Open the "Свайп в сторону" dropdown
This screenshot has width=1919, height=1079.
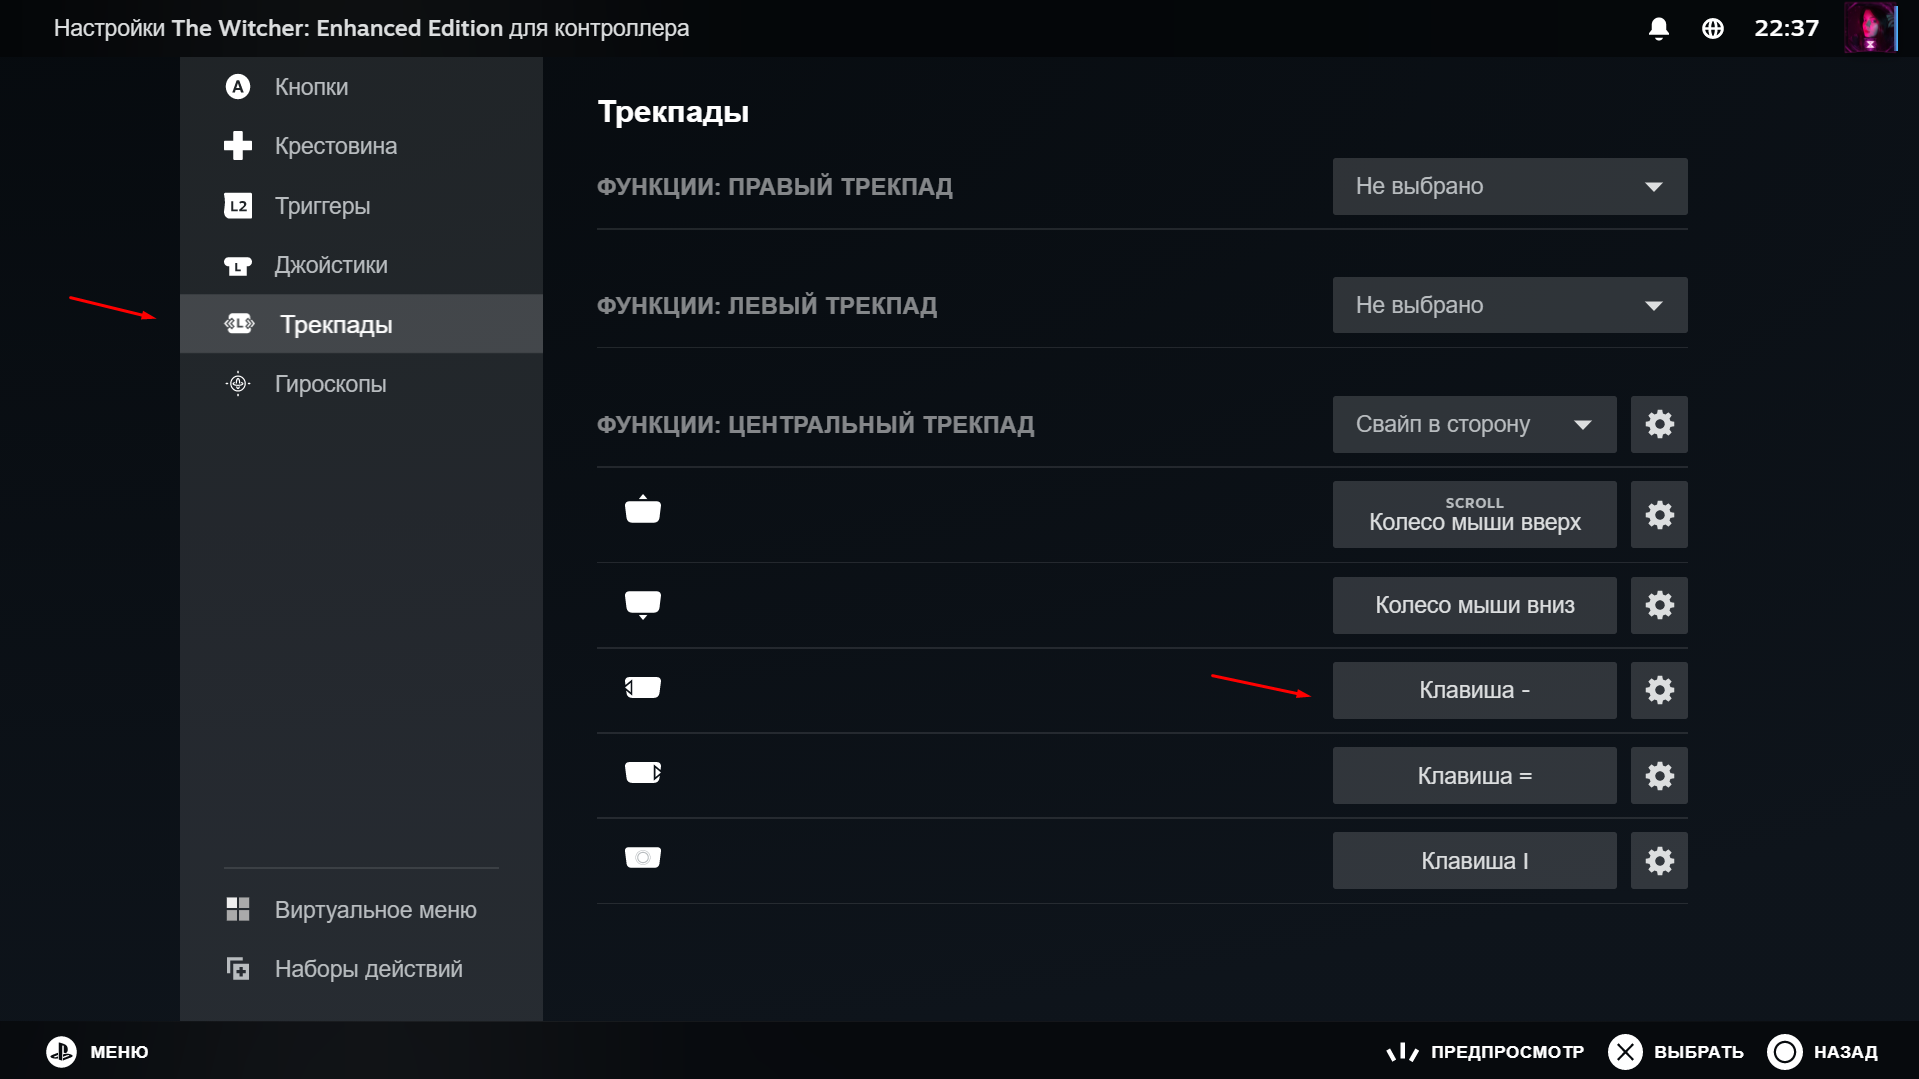pos(1473,424)
